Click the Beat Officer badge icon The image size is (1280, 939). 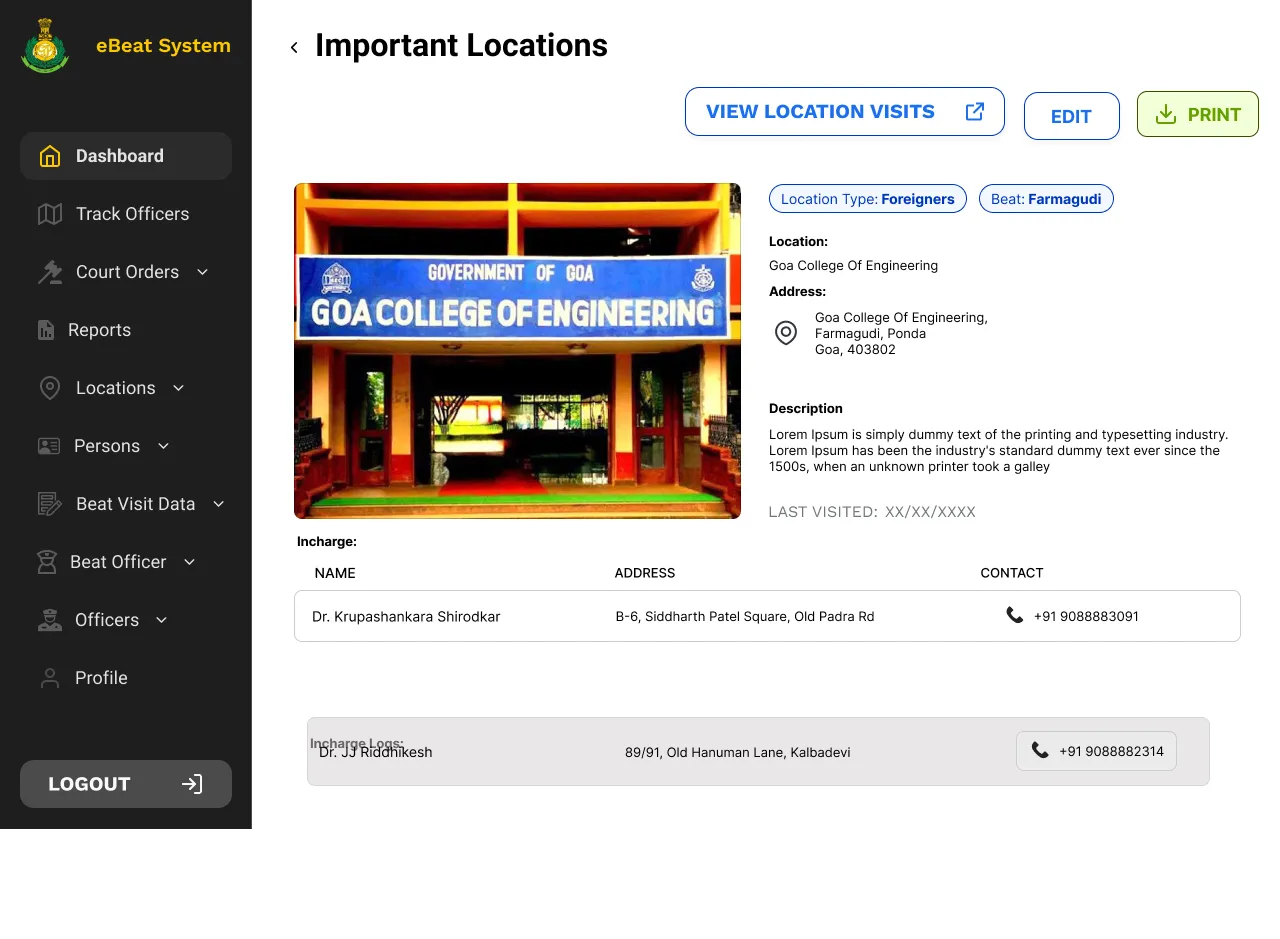(47, 562)
